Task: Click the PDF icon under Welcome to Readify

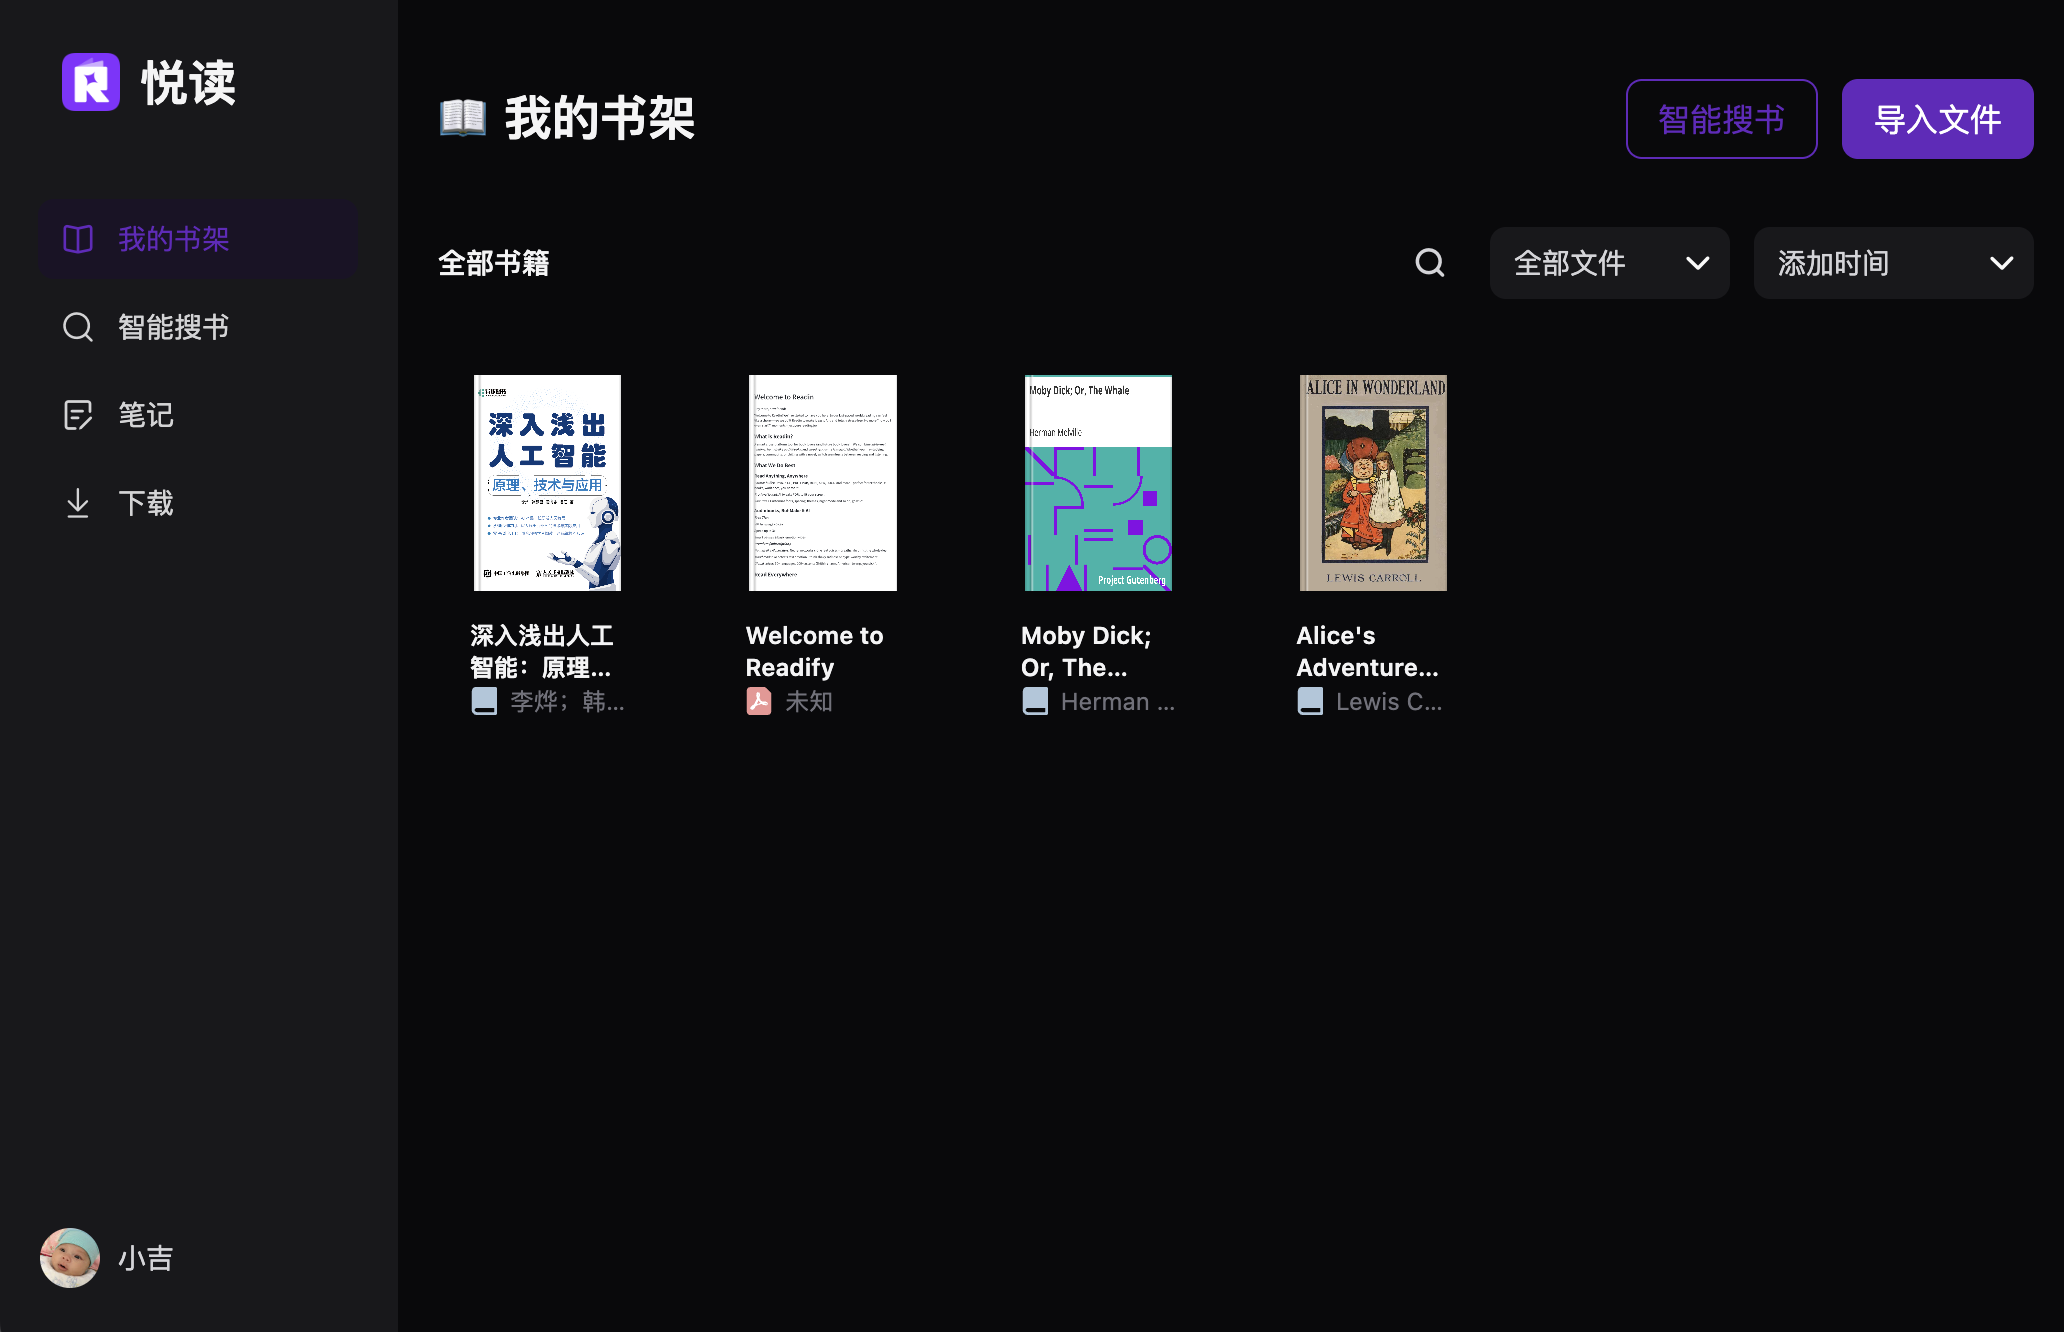Action: tap(759, 701)
